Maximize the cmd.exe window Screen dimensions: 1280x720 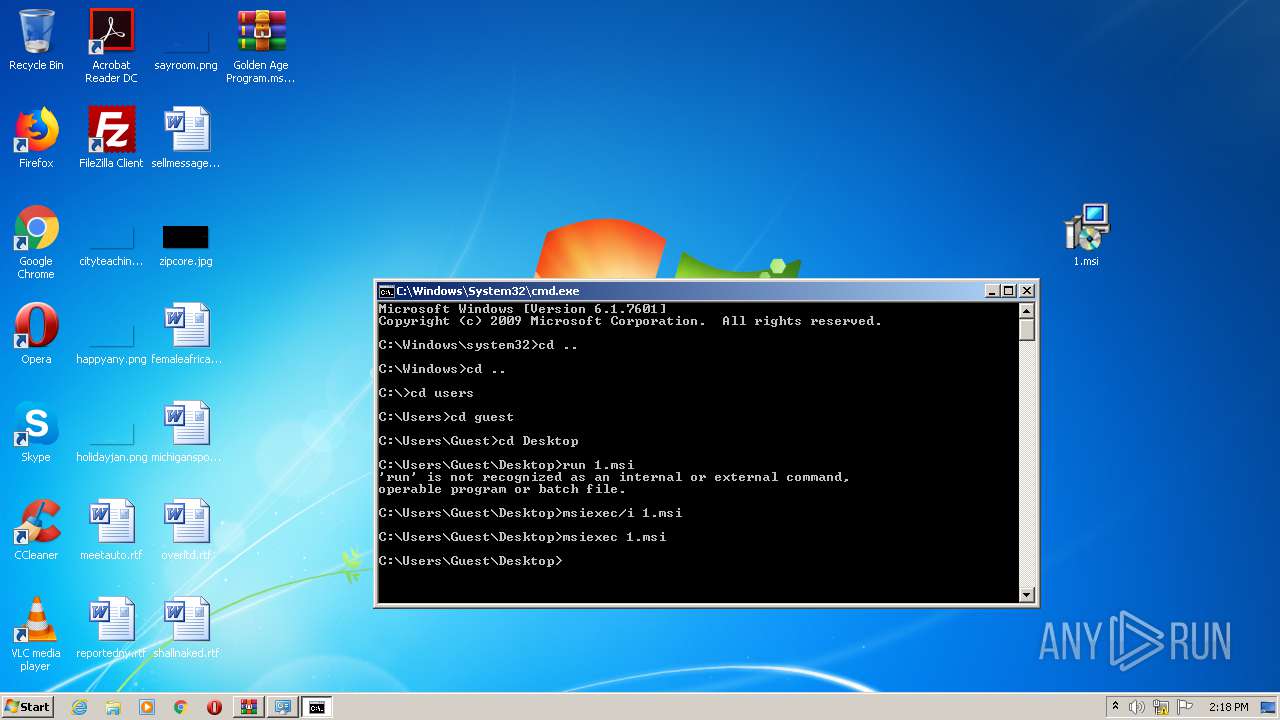(x=1008, y=291)
